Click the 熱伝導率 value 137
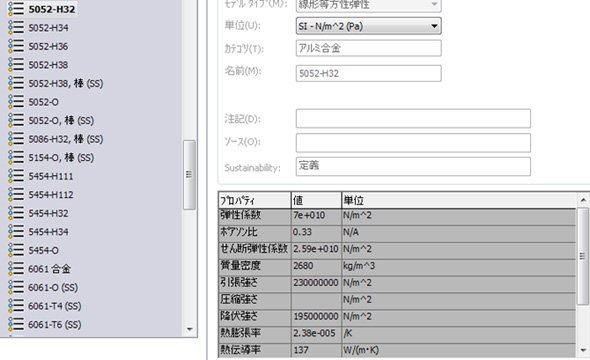This screenshot has width=590, height=360. (x=316, y=350)
